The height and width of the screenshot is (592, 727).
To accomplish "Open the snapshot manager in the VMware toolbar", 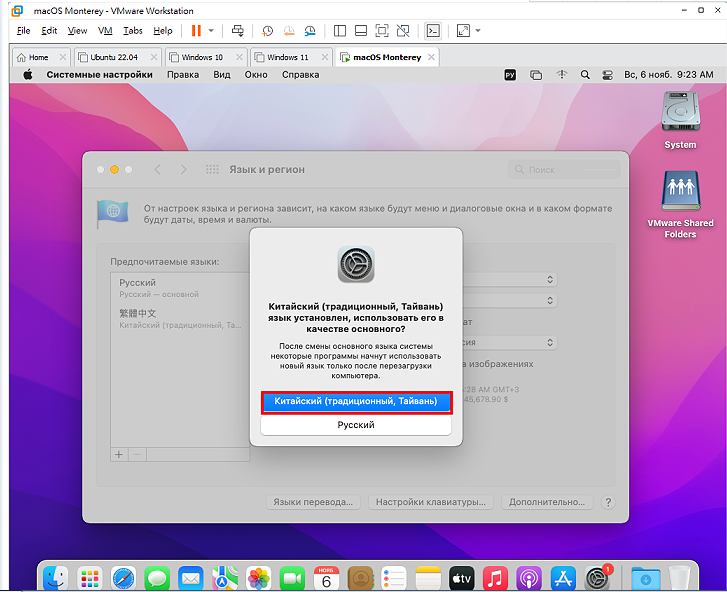I will pyautogui.click(x=310, y=31).
